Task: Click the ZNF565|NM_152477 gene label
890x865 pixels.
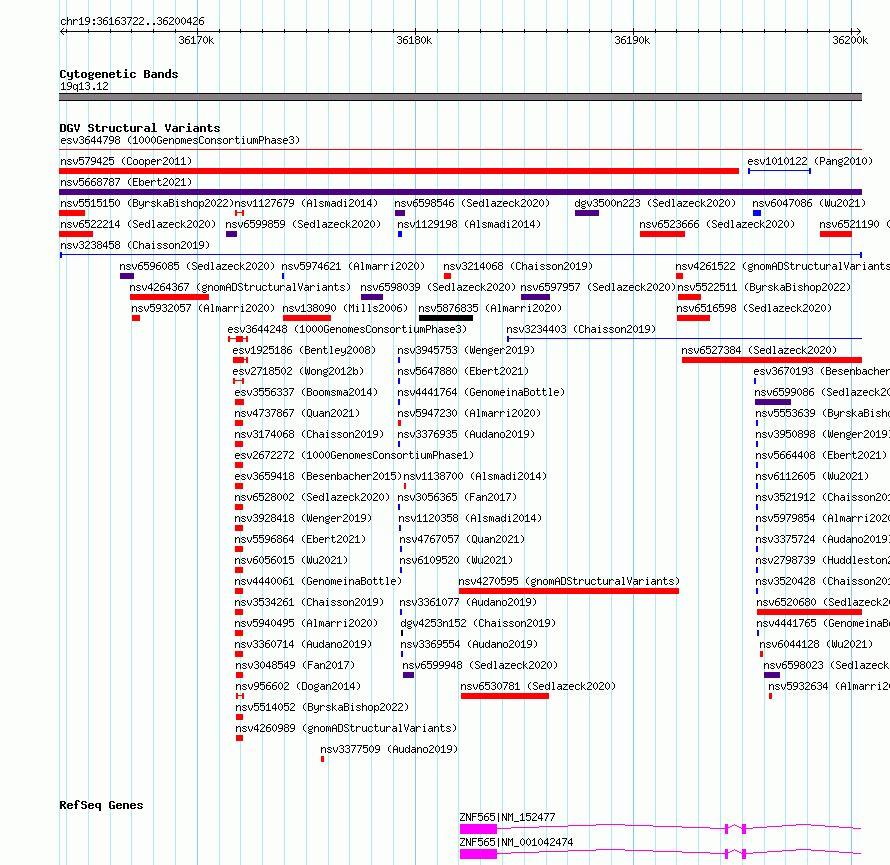Action: (x=507, y=817)
